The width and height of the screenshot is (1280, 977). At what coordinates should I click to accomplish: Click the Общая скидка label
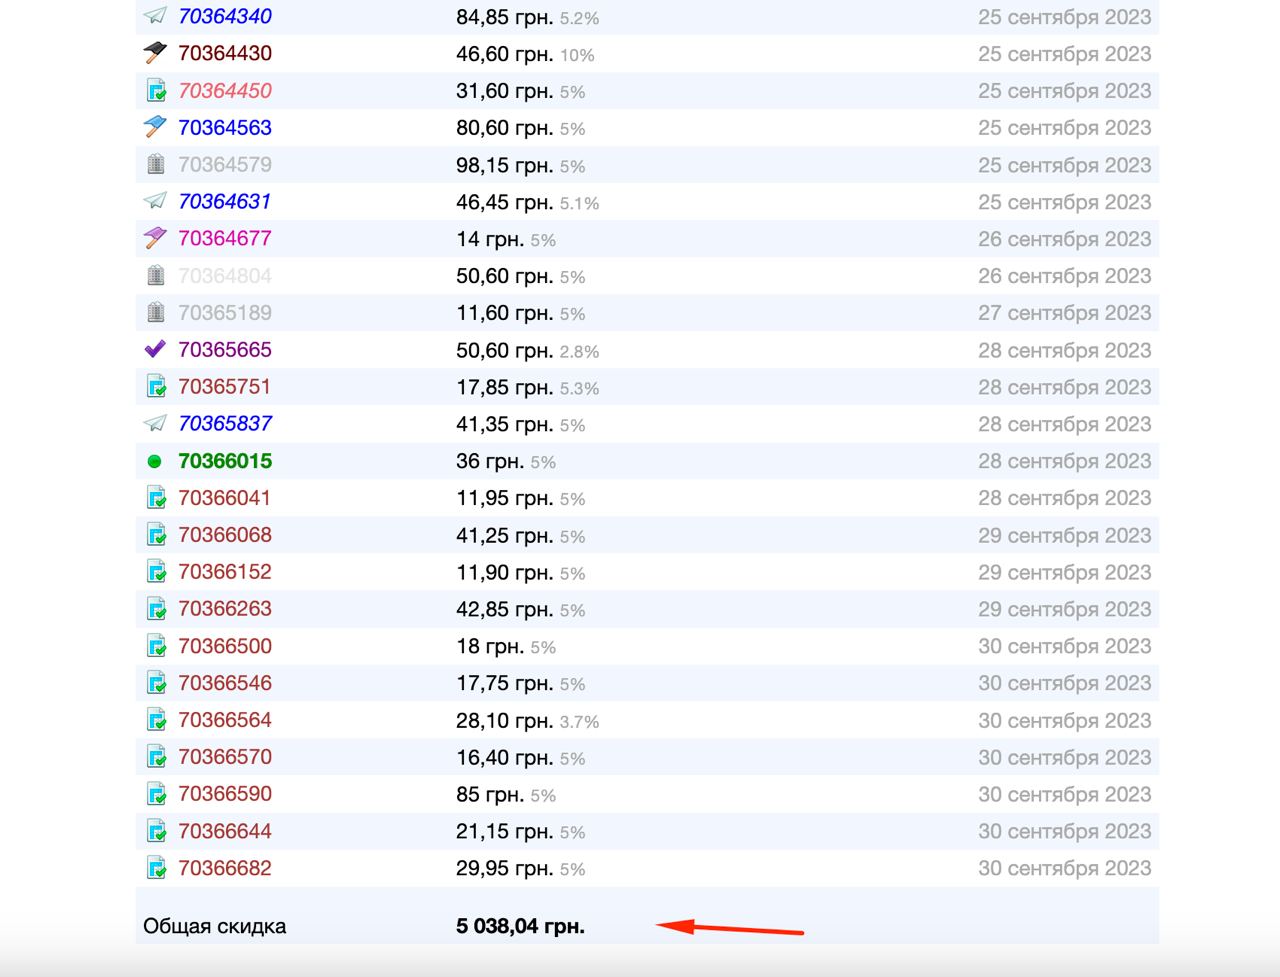tap(214, 926)
